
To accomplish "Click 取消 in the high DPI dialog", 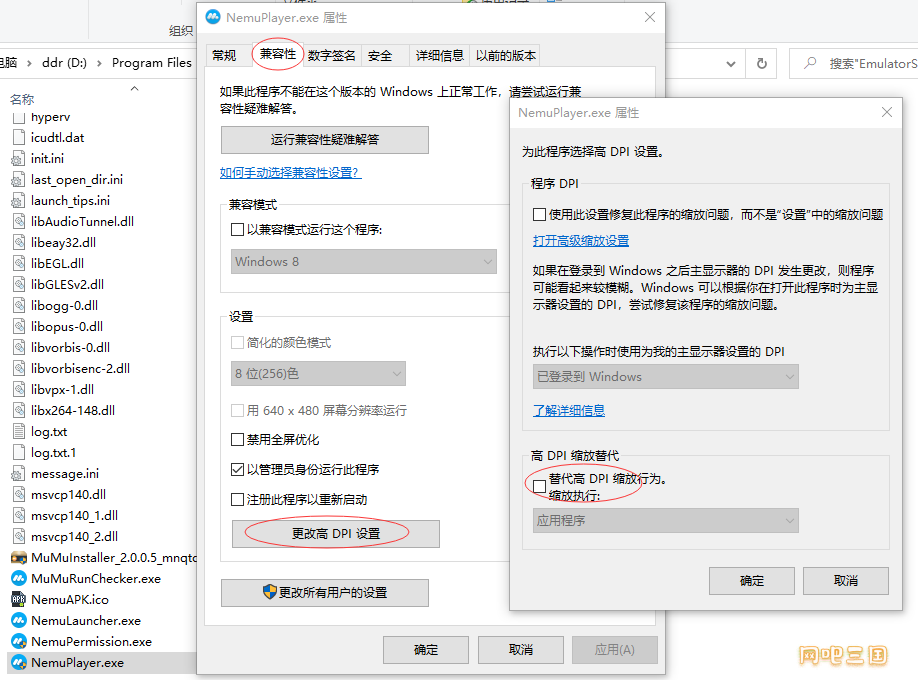I will pos(846,580).
